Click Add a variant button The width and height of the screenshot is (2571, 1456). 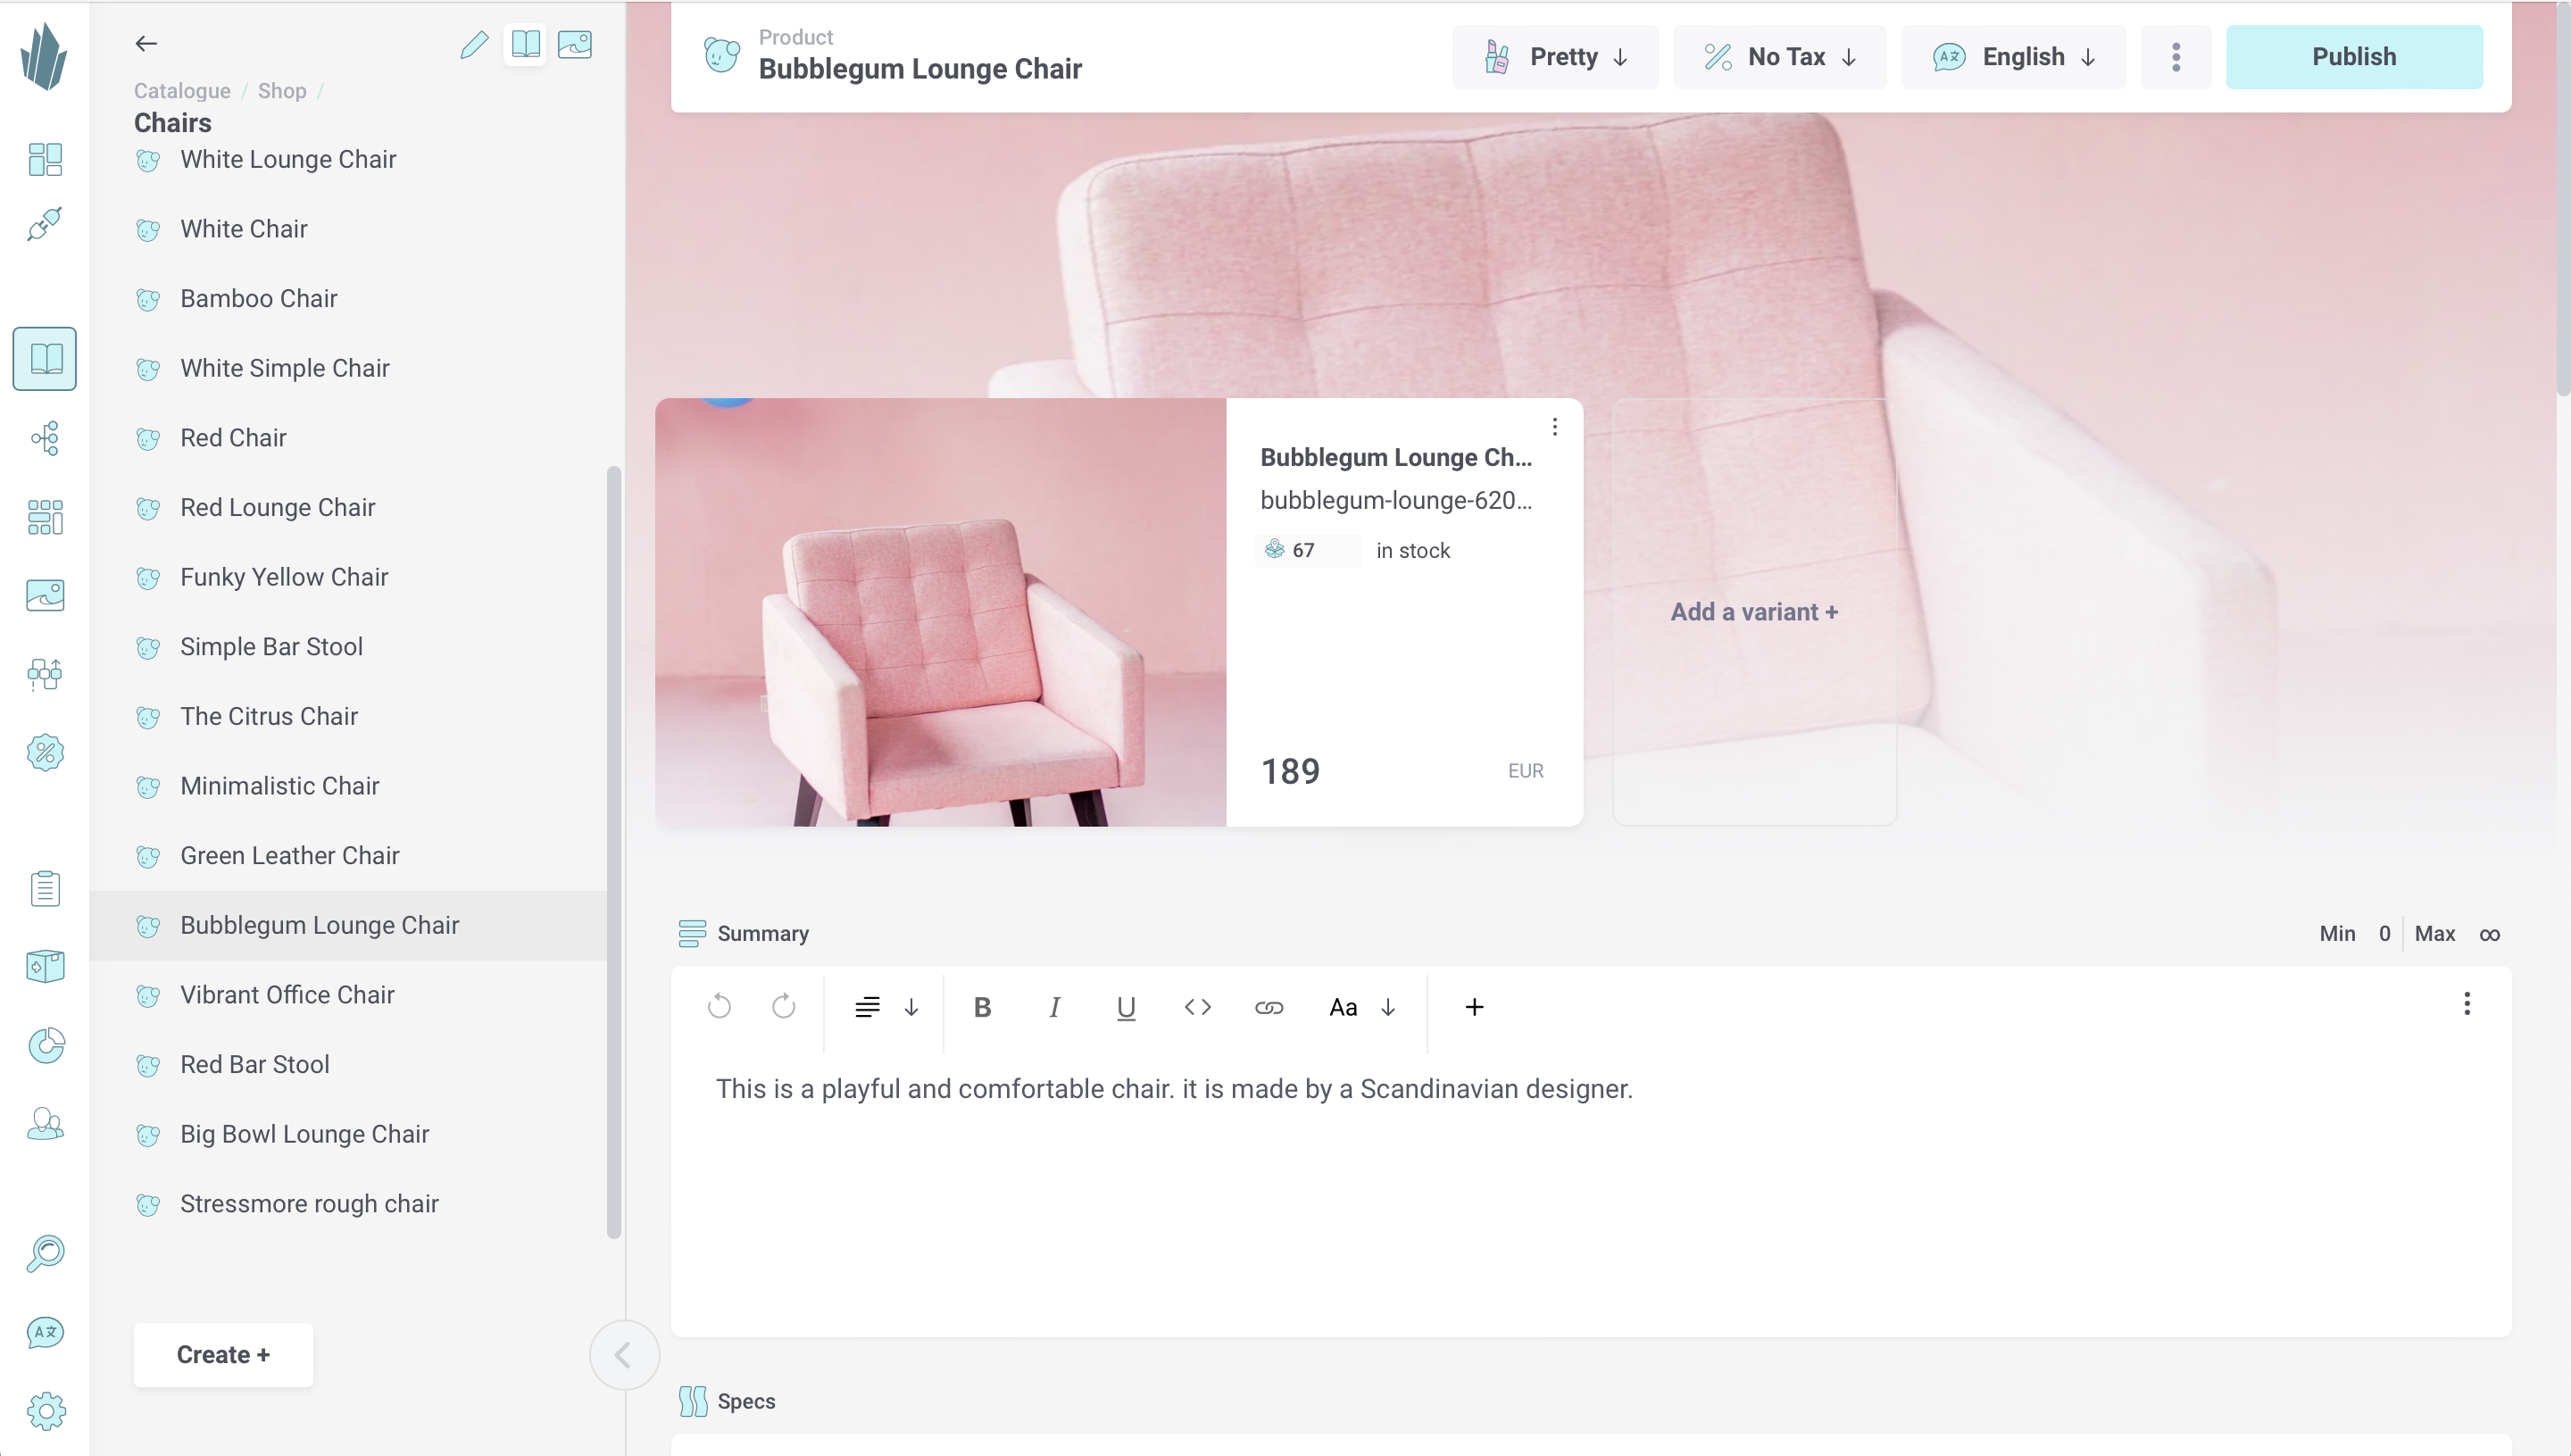[x=1753, y=611]
